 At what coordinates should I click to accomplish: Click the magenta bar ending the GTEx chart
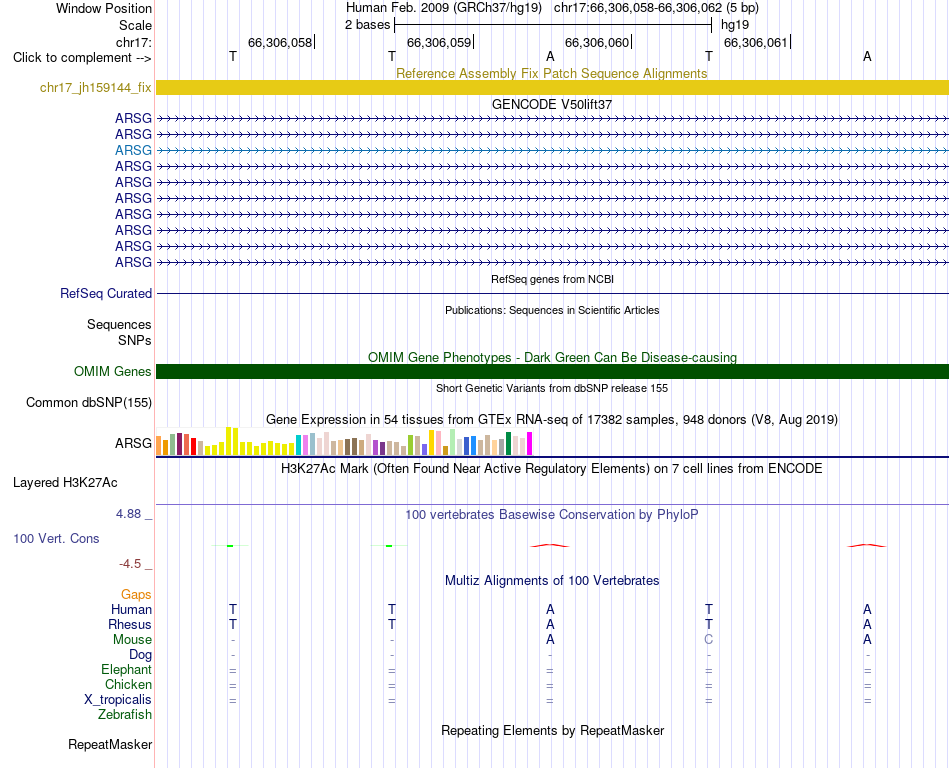click(530, 443)
